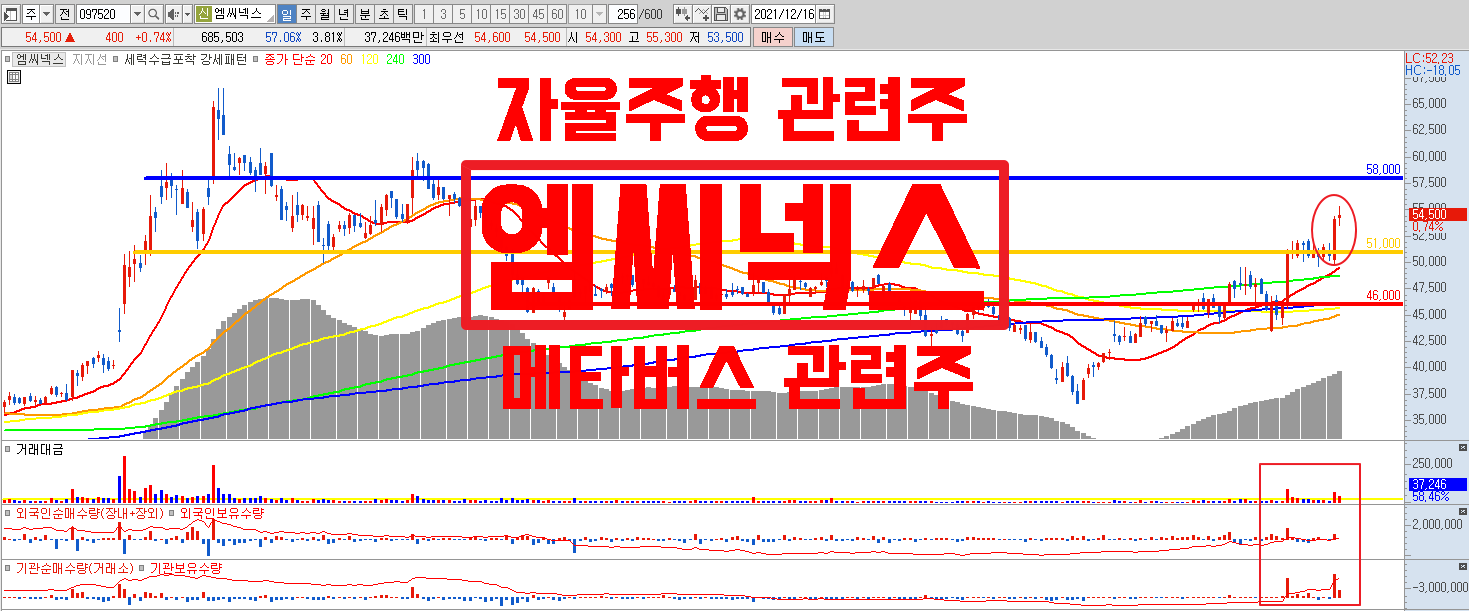The width and height of the screenshot is (1469, 611).
Task: Toggle the square marker before 엠씨넥스 legend
Action: [x=7, y=60]
